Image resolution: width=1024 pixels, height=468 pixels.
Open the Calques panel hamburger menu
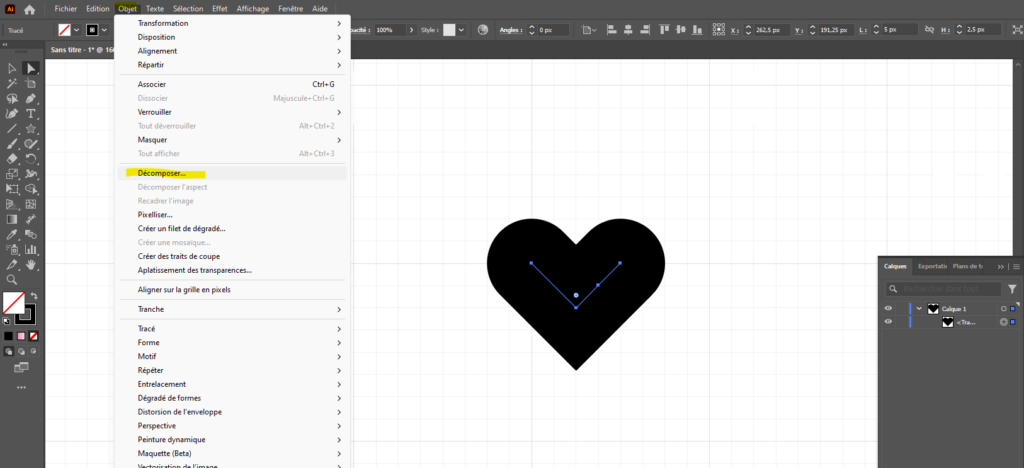[x=1015, y=267]
